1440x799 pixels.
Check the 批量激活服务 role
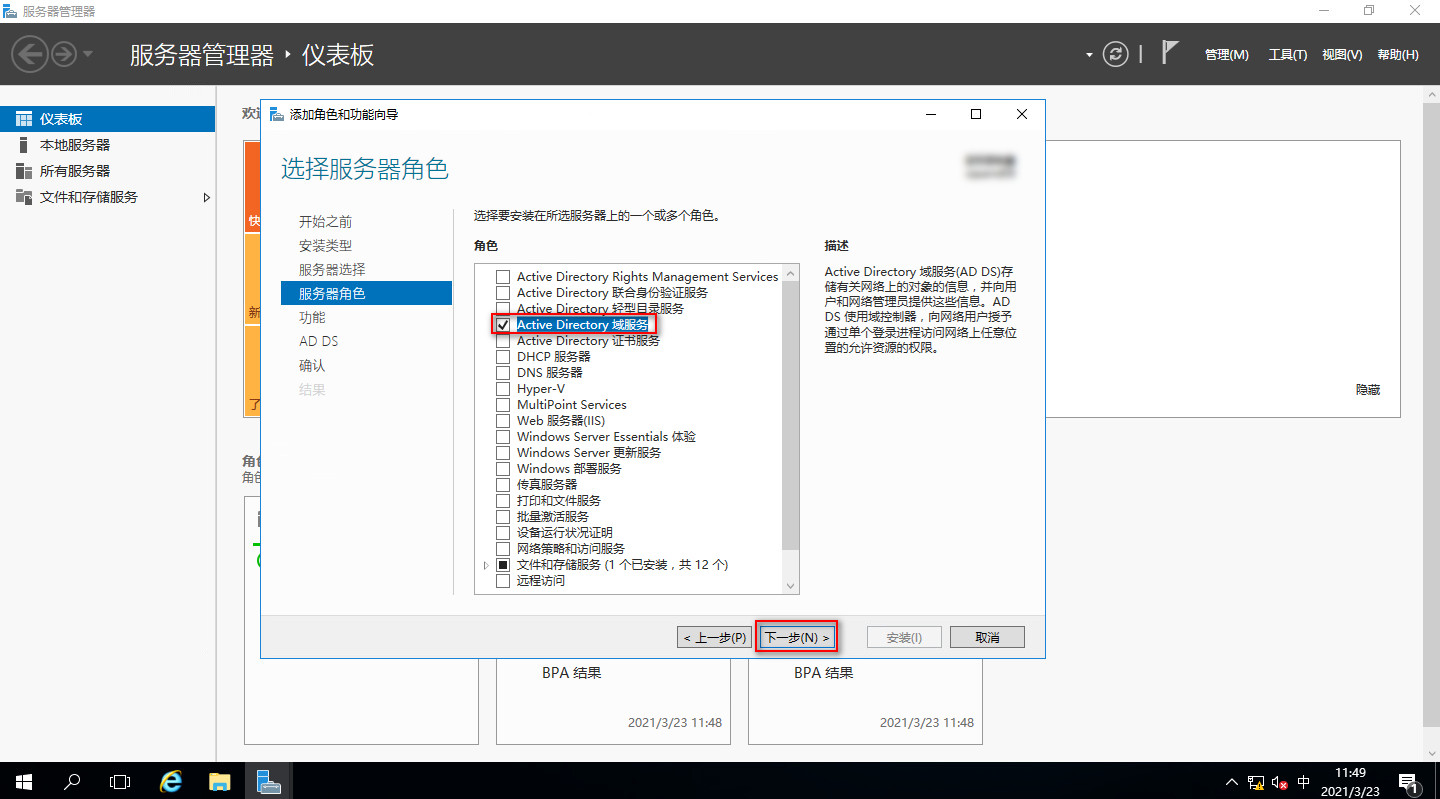pos(503,517)
